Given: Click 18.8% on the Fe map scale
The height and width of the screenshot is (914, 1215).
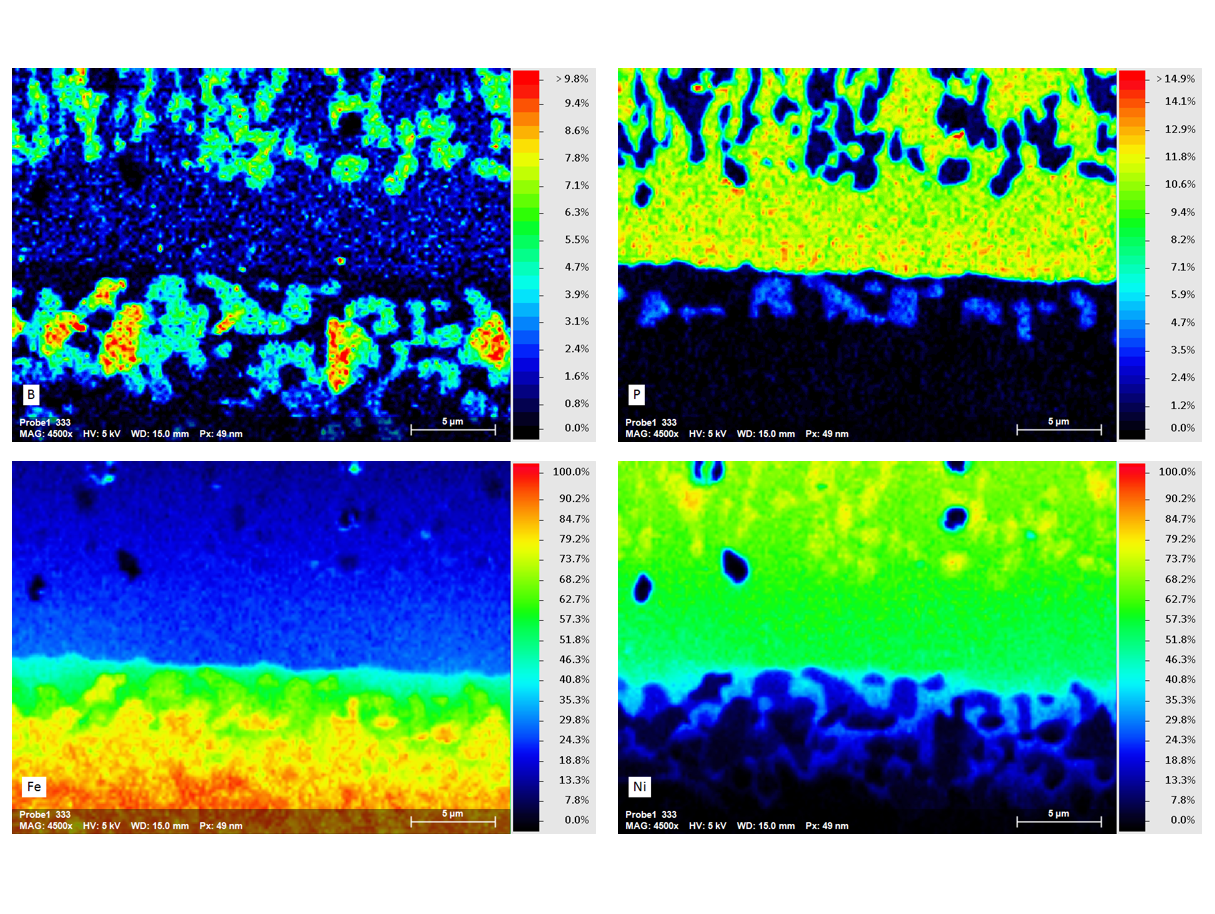Looking at the screenshot, I should (575, 759).
